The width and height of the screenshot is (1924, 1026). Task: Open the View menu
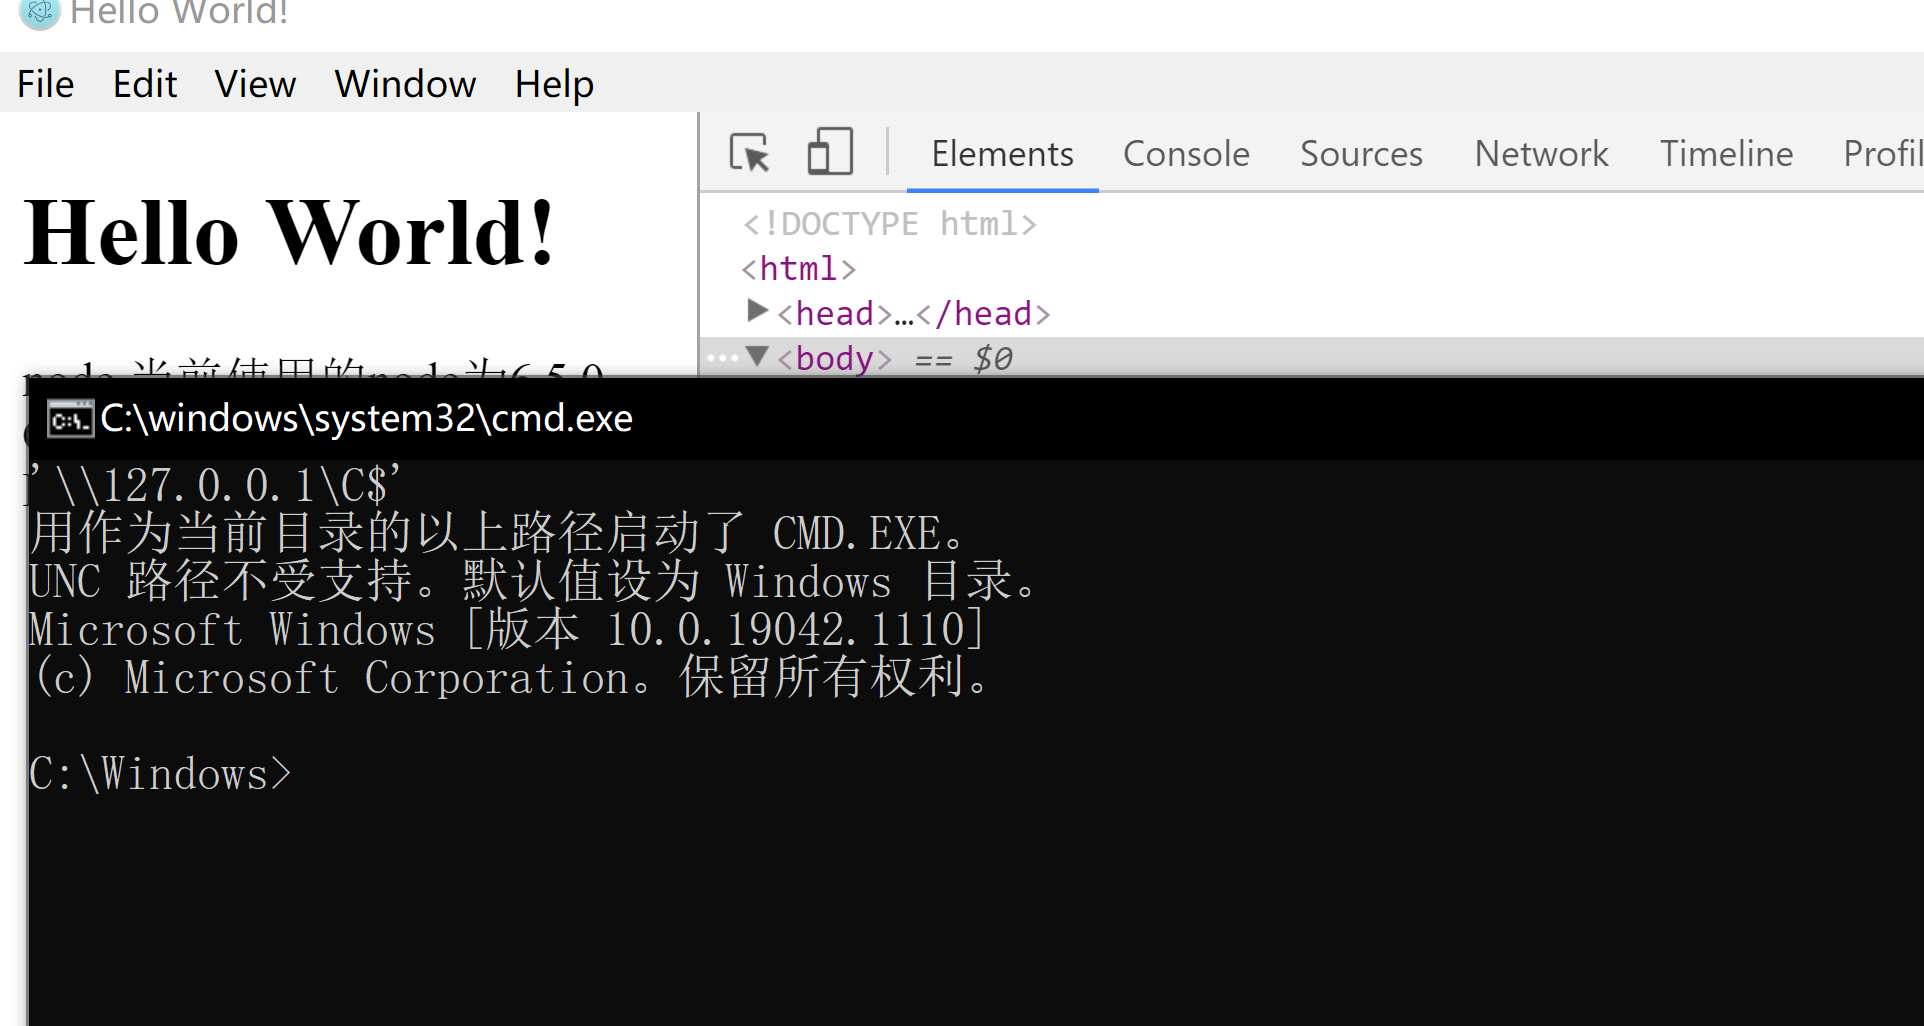[254, 84]
